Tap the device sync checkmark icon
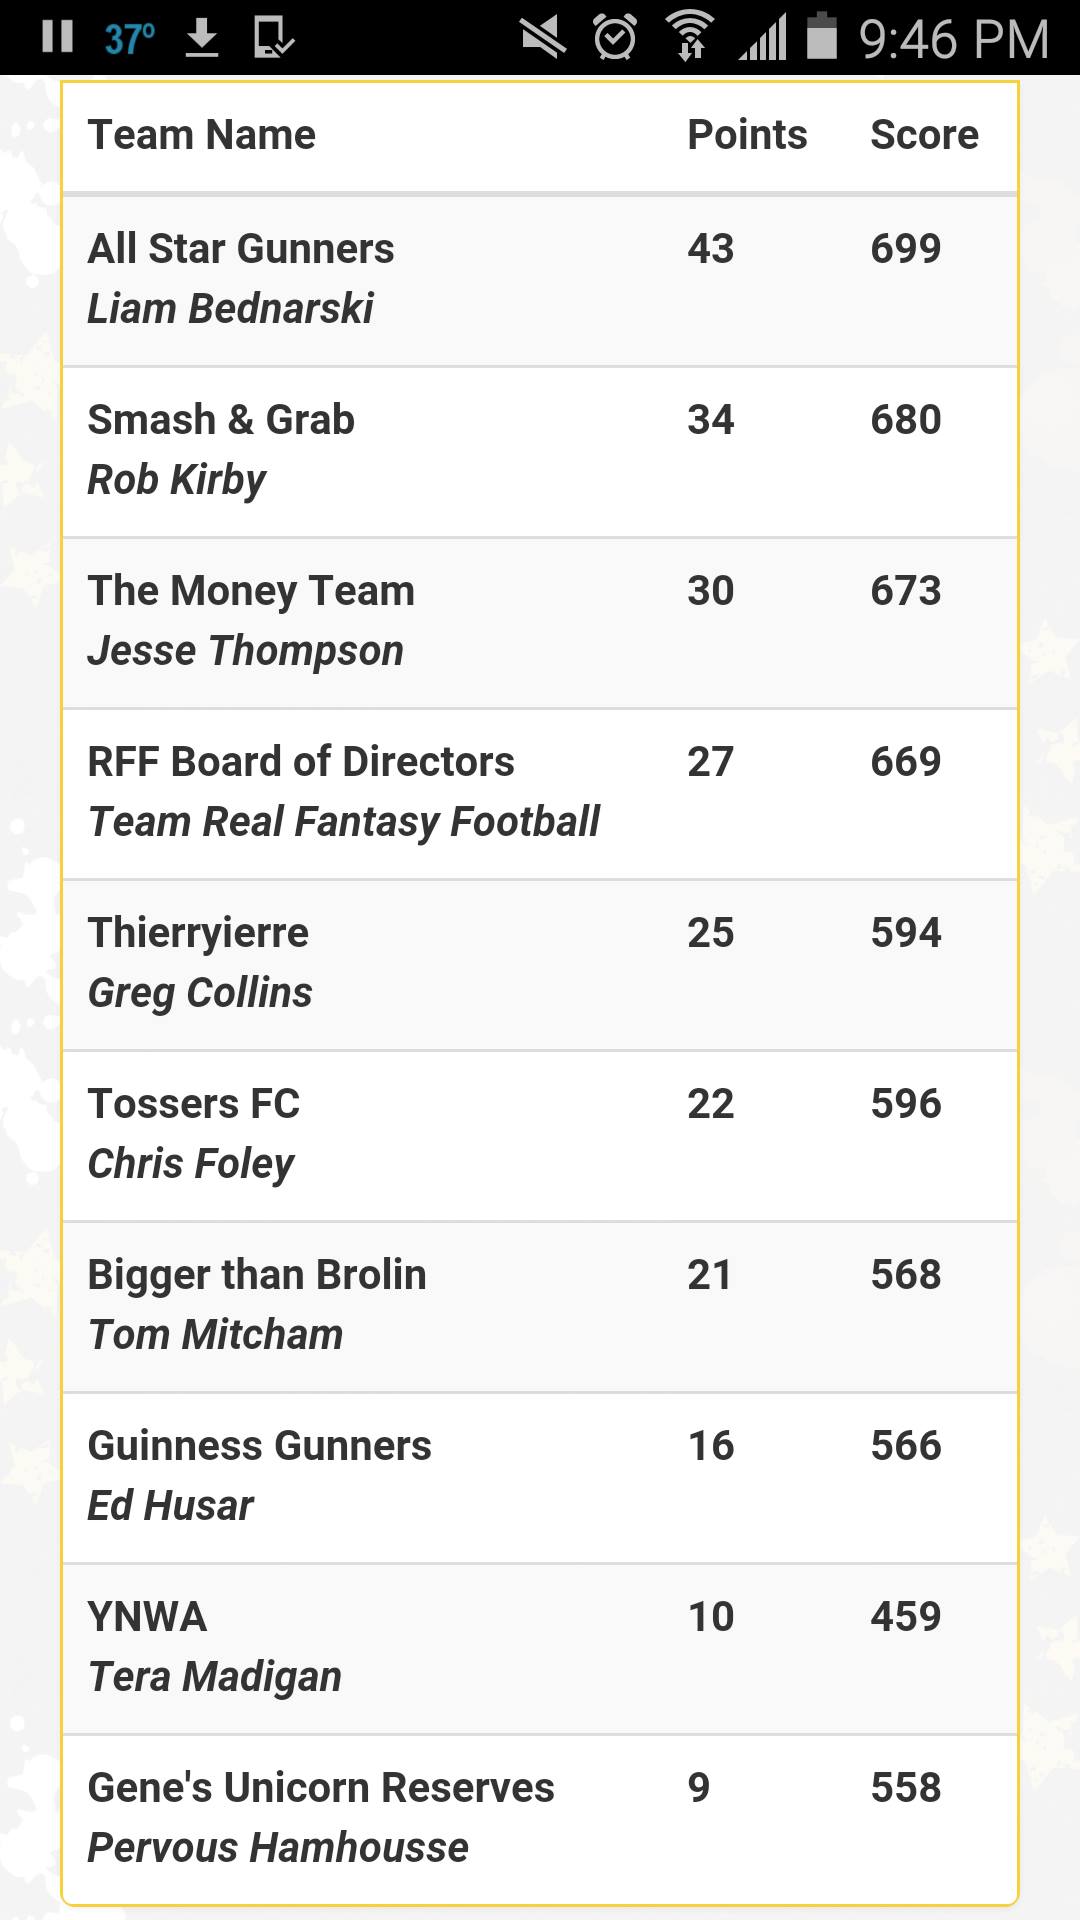Image resolution: width=1080 pixels, height=1920 pixels. (273, 38)
